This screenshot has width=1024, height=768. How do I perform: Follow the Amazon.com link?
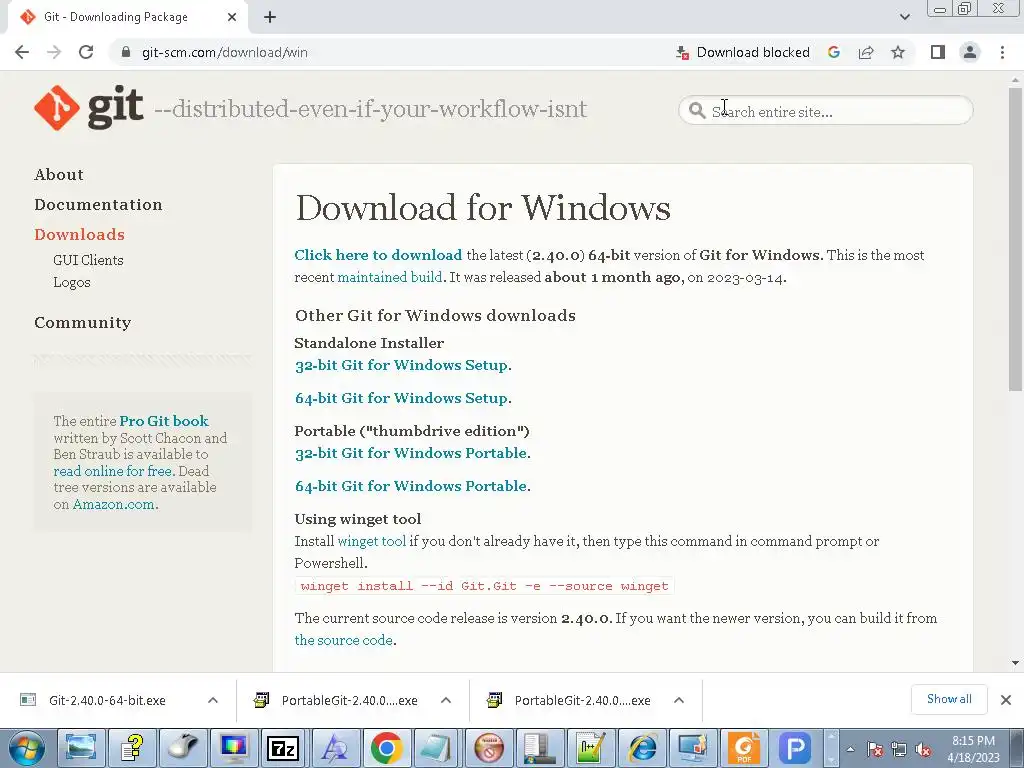(114, 504)
